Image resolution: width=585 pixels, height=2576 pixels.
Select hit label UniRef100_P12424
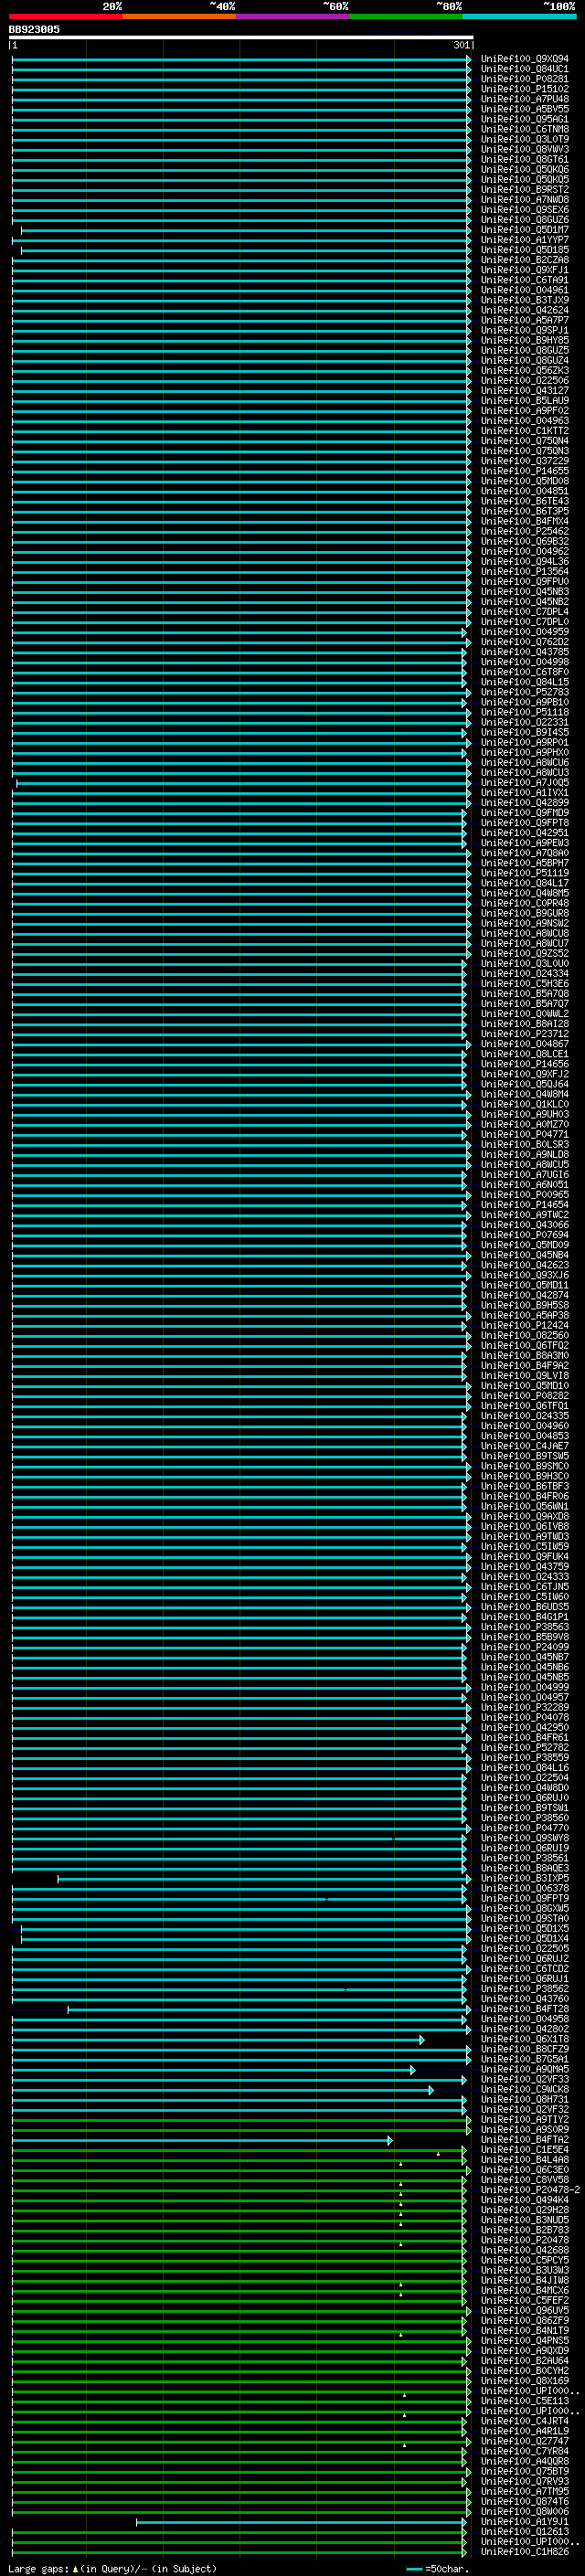tap(524, 1326)
